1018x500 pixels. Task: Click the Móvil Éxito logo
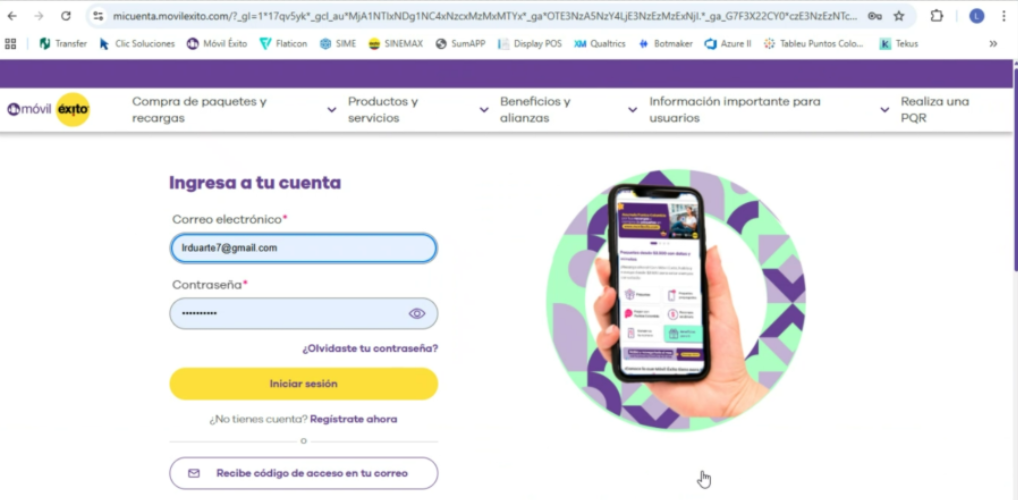[49, 110]
